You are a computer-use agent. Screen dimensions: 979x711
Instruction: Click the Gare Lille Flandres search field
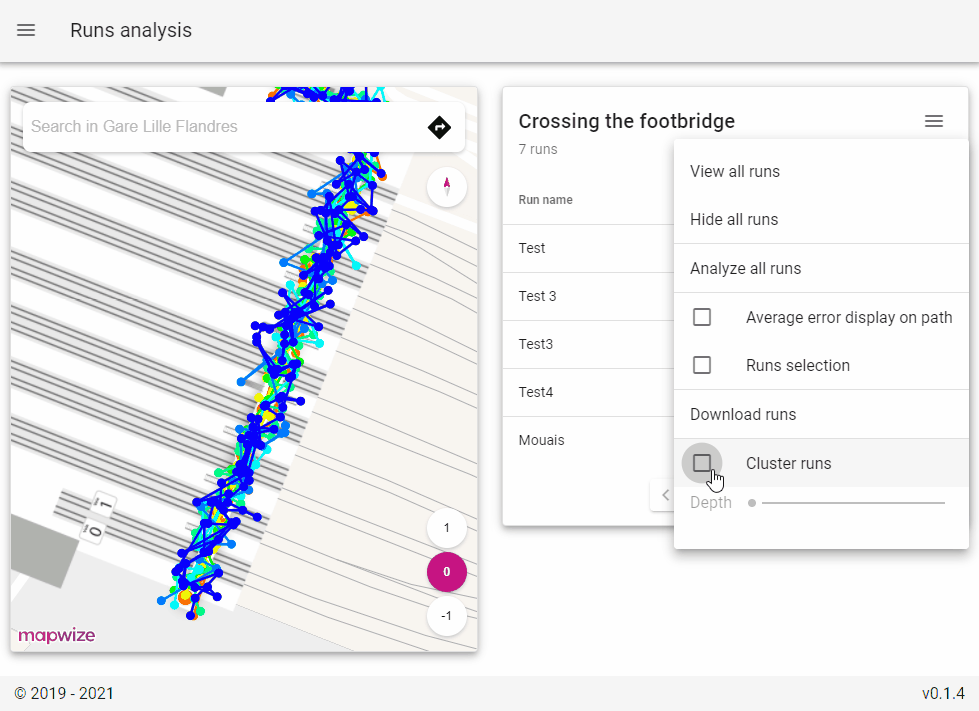[x=200, y=127]
